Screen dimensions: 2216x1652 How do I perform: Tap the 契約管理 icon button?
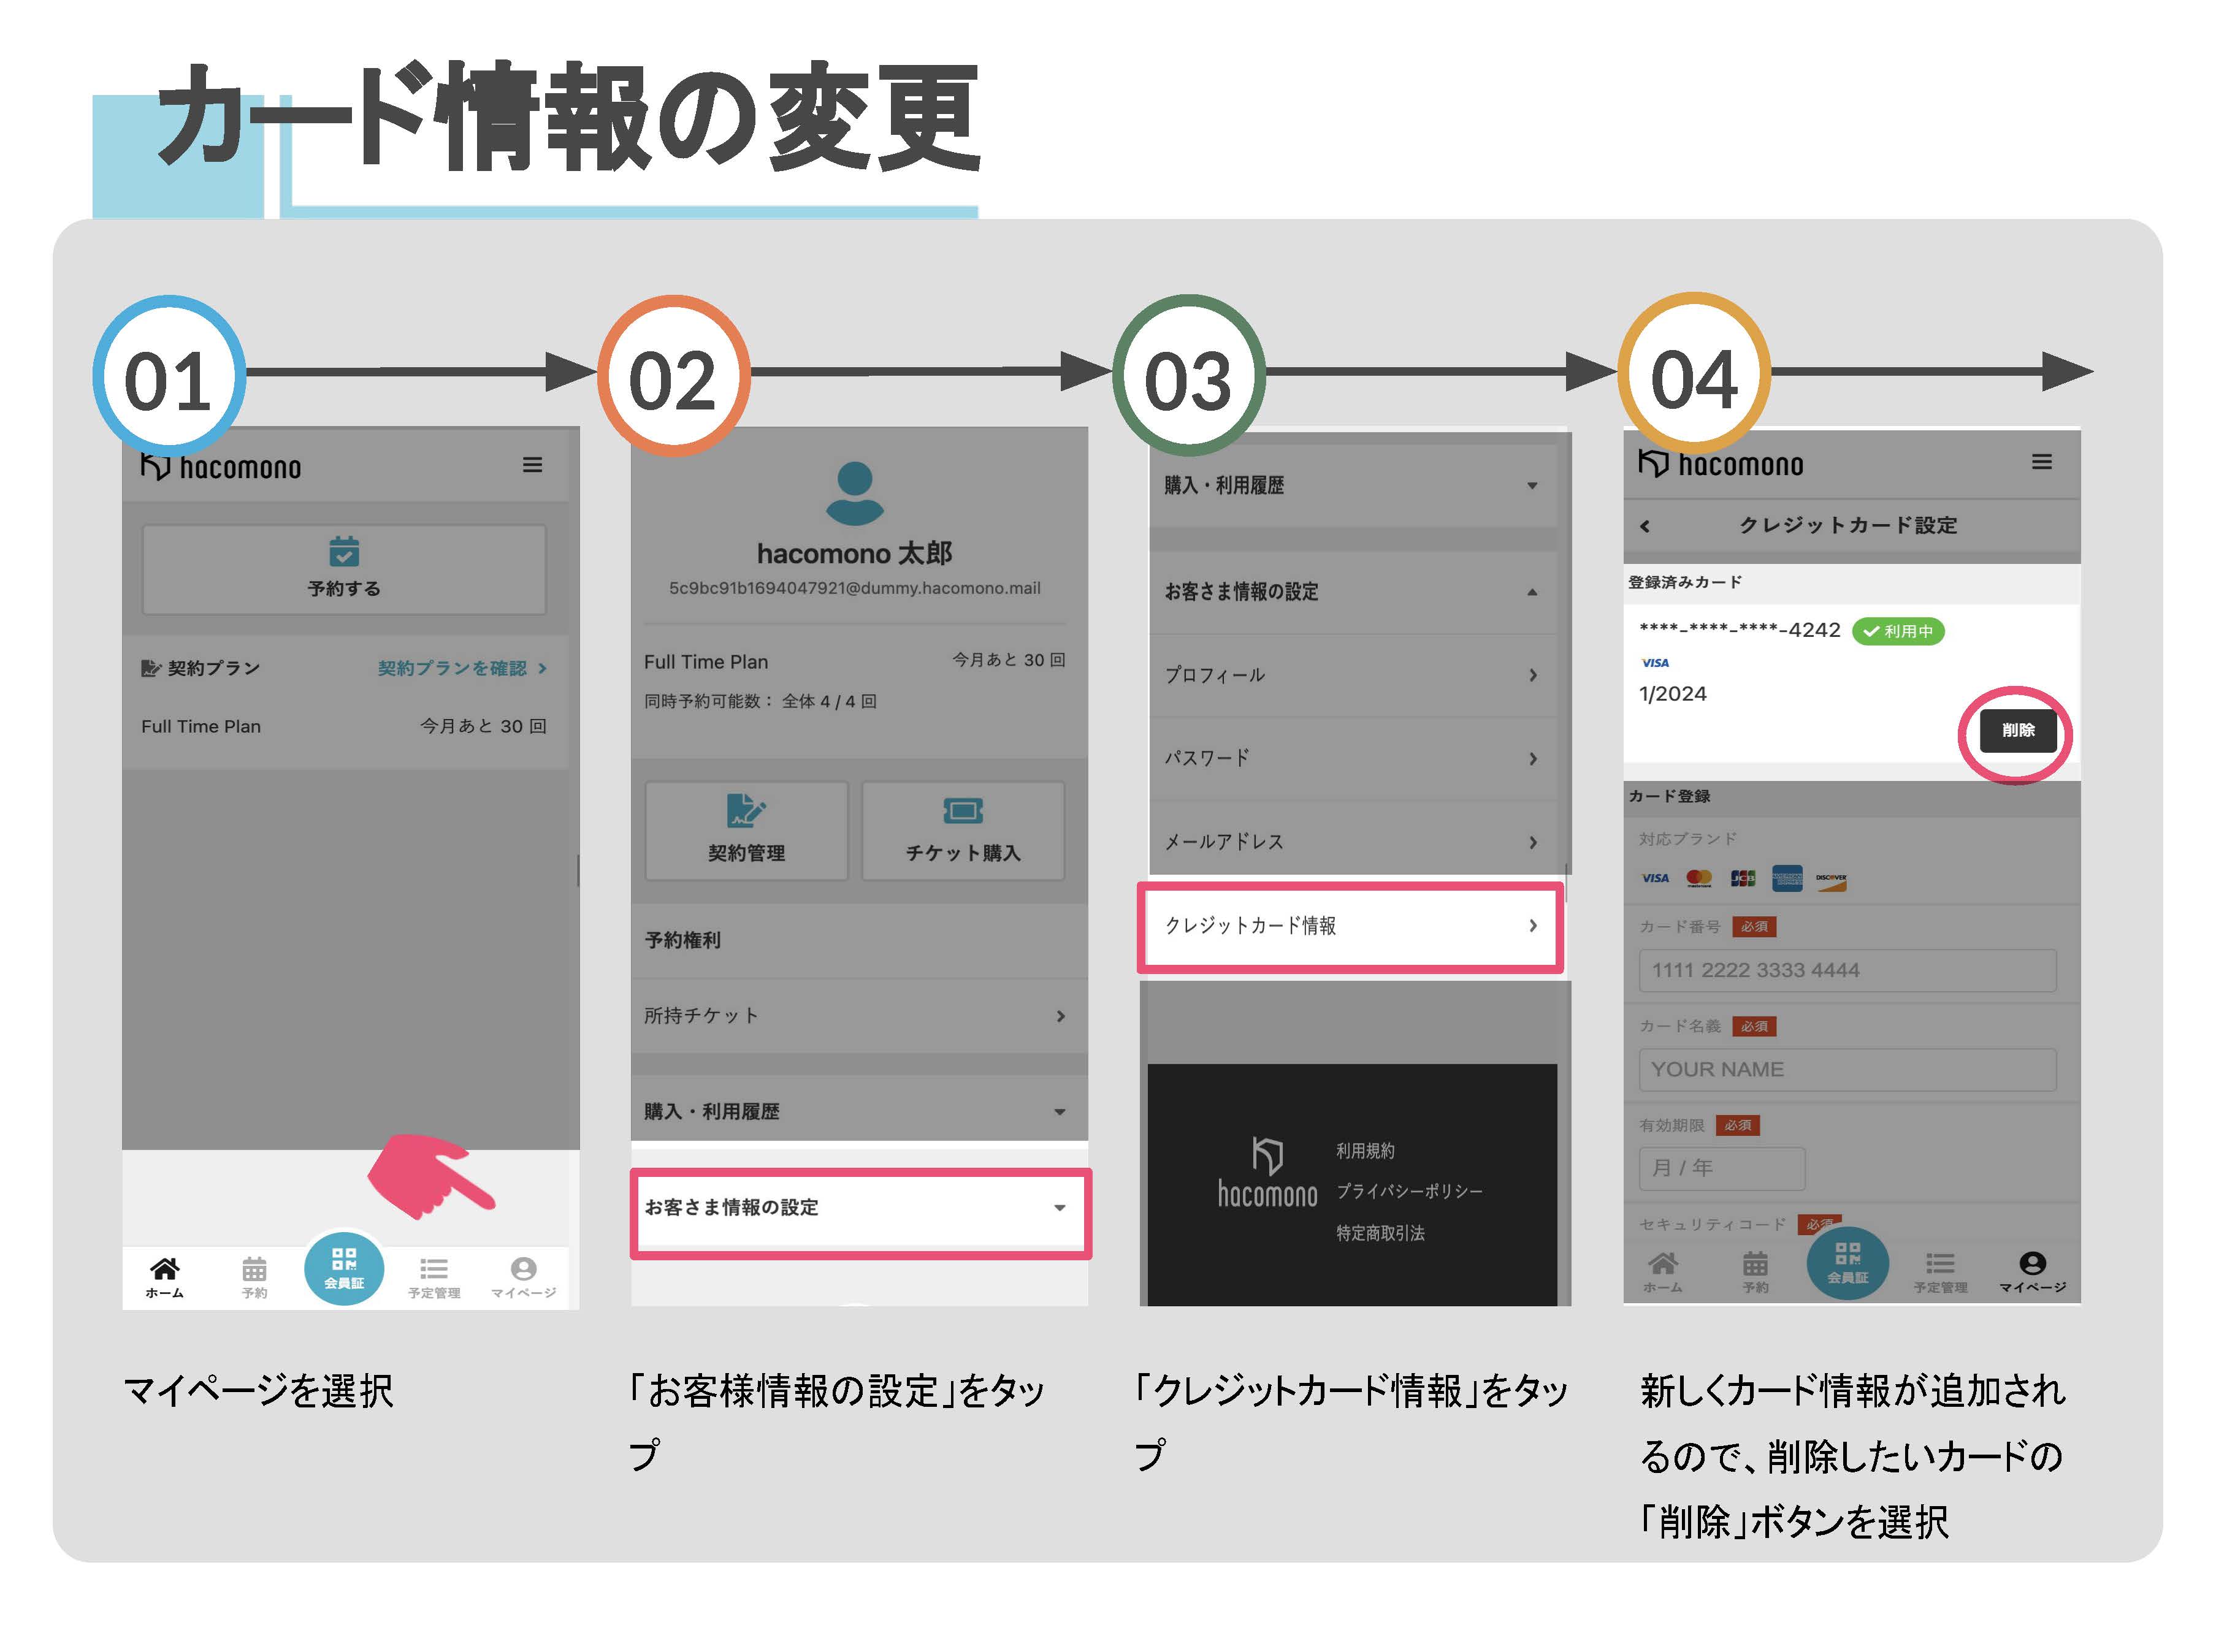[x=746, y=830]
